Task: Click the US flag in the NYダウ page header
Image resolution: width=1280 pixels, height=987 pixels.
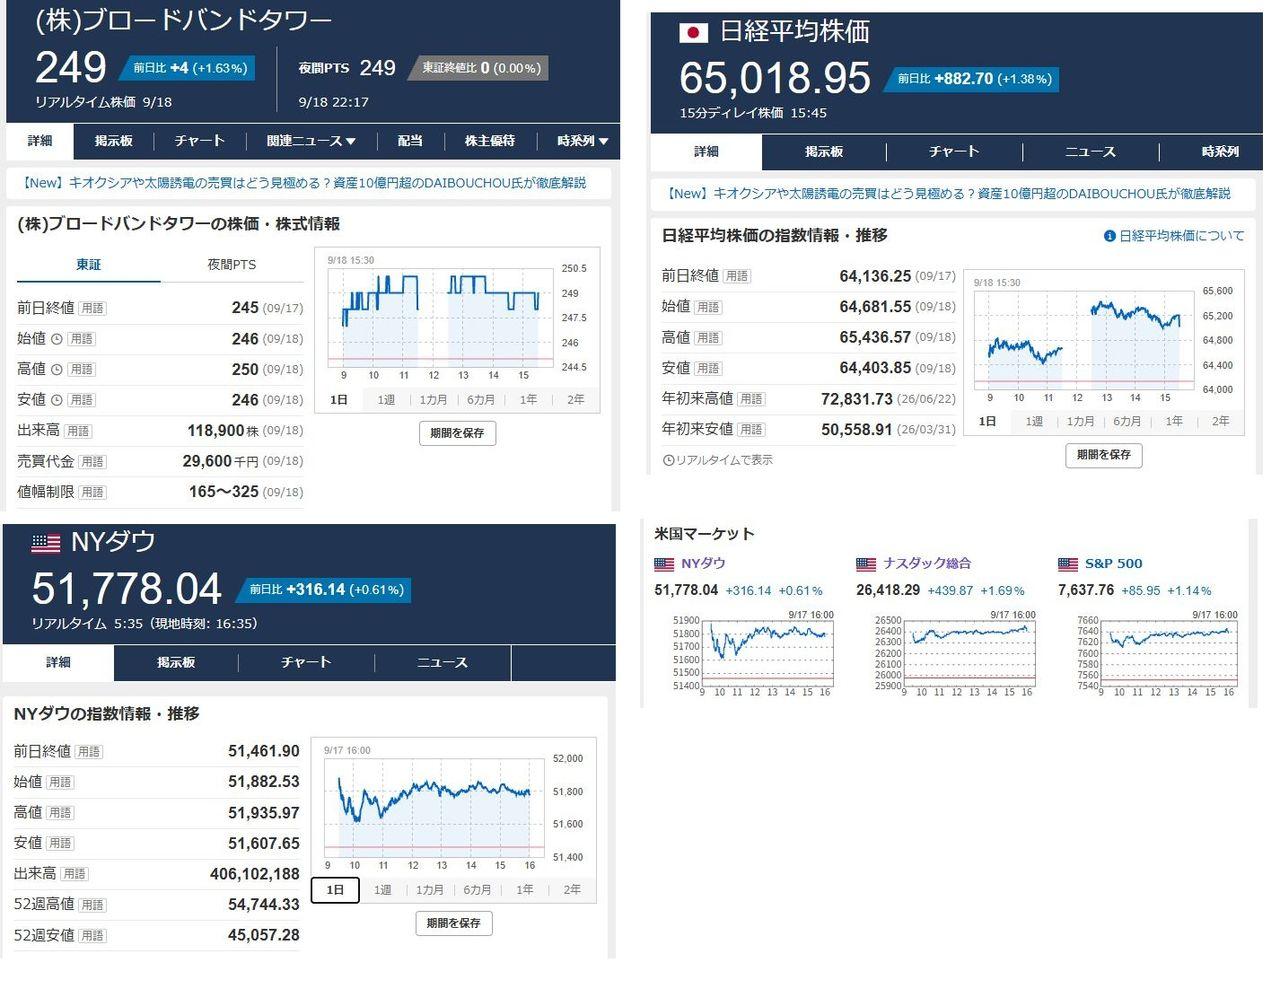Action: 46,543
